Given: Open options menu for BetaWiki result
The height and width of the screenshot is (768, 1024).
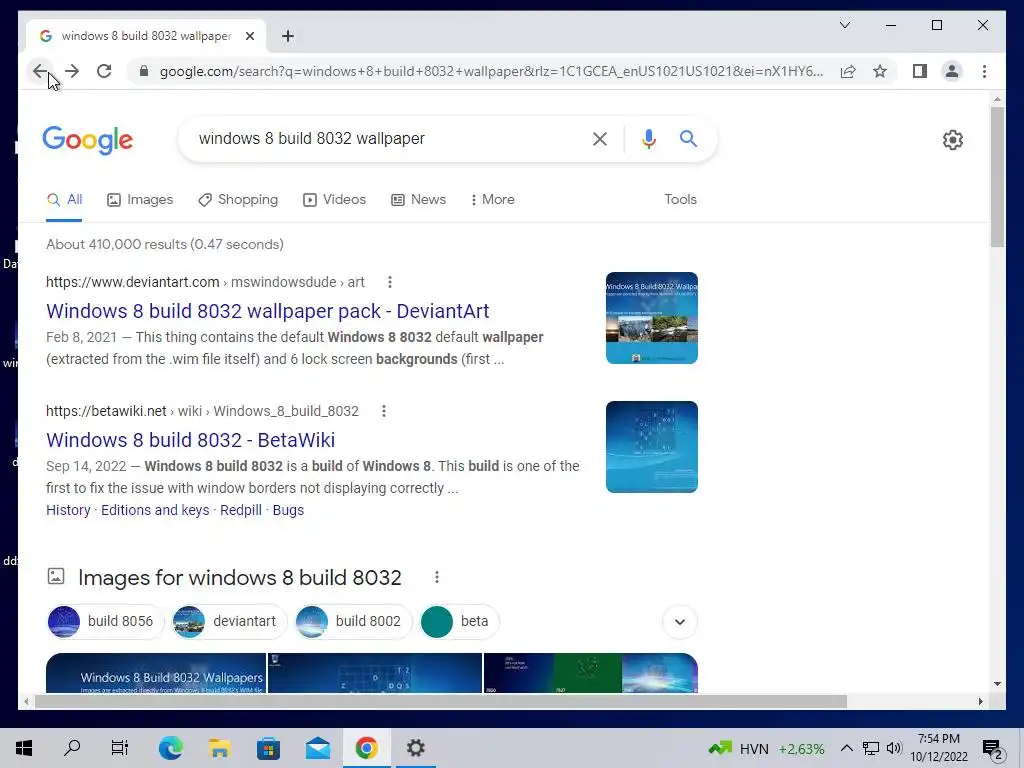Looking at the screenshot, I should (383, 411).
